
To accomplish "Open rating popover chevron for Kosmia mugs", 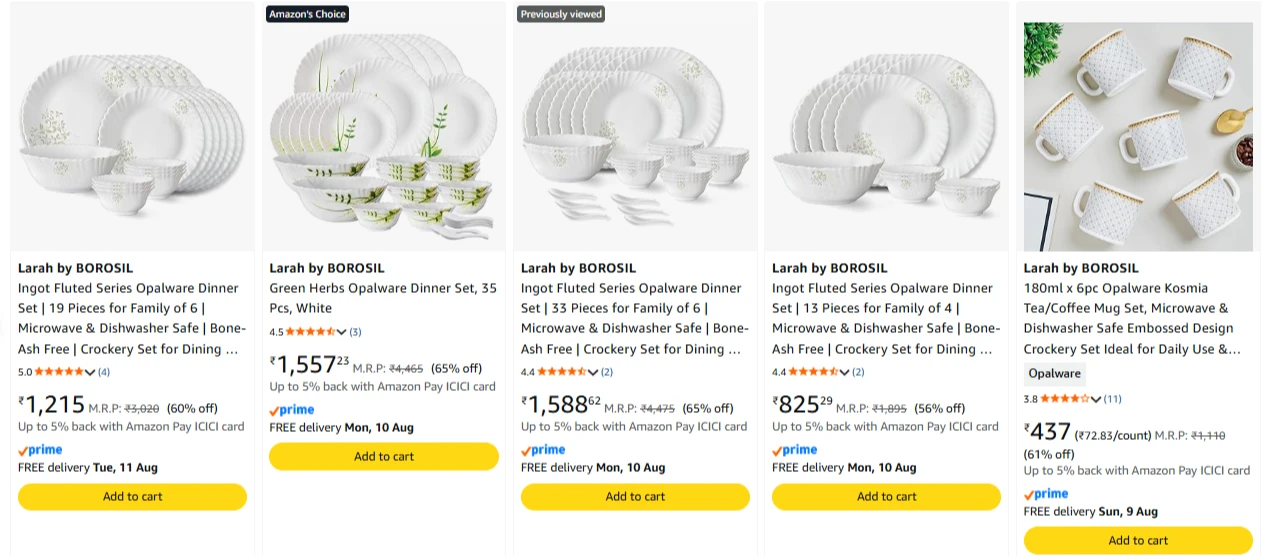I will coord(1096,399).
